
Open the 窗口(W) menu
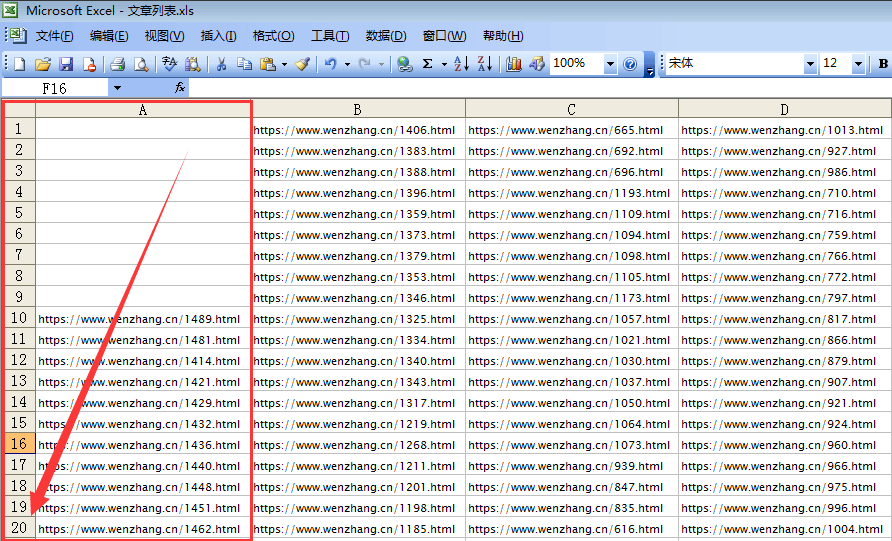coord(444,36)
